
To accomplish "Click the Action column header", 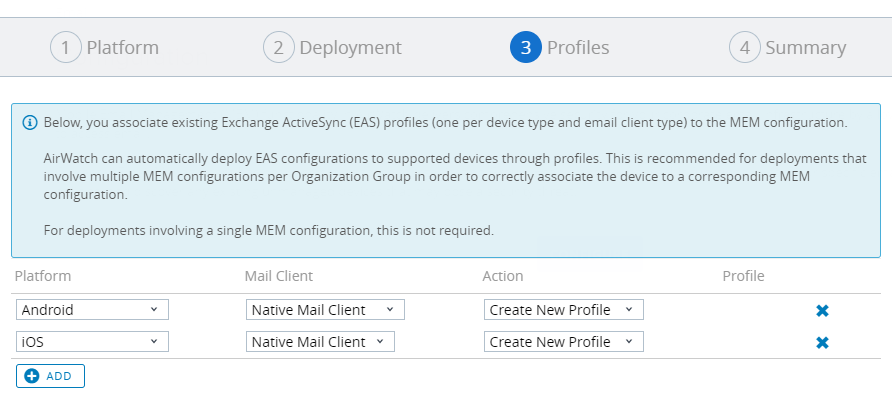I will [503, 276].
